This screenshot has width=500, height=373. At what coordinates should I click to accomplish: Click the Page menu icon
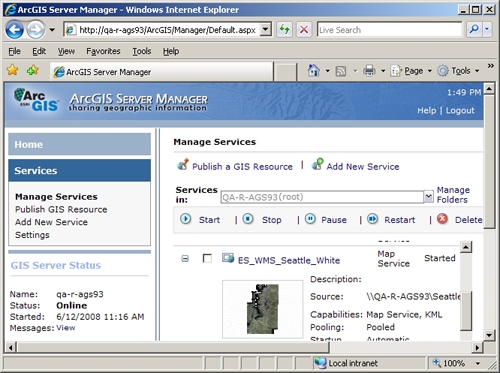point(396,71)
